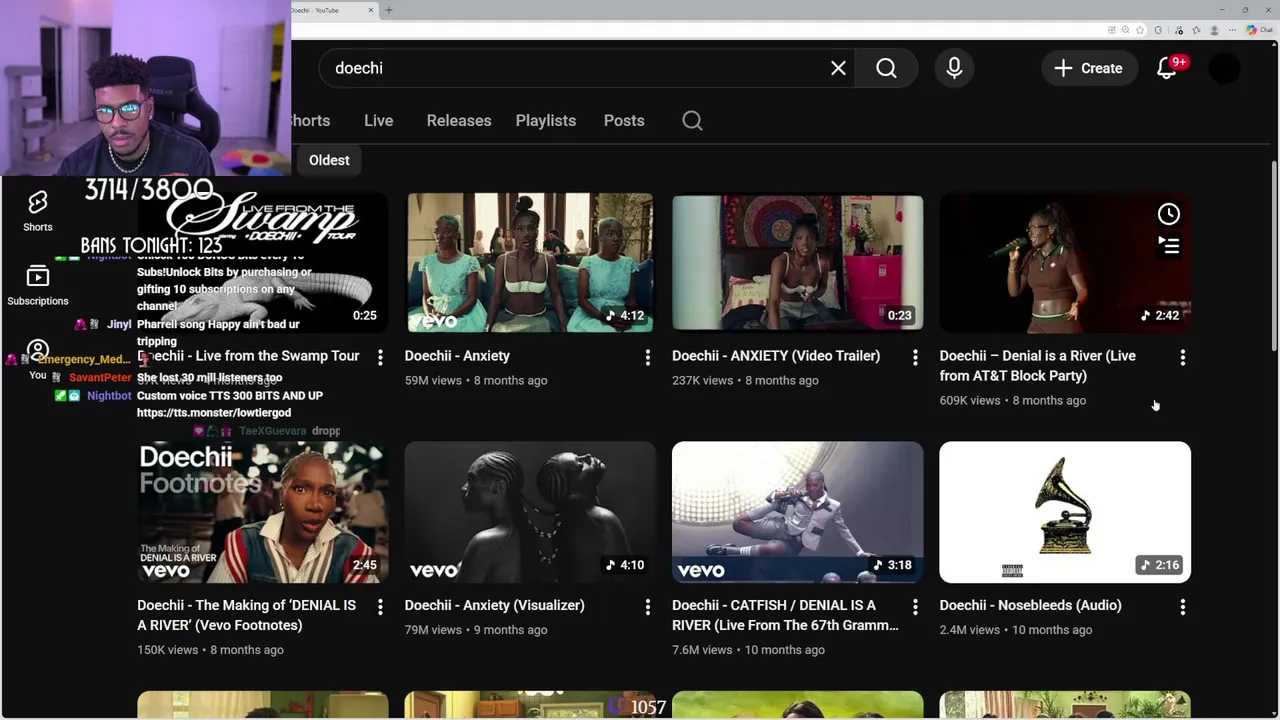The width and height of the screenshot is (1280, 720).
Task: Click the '2.4M views' text under Nosebleeds
Action: 969,630
